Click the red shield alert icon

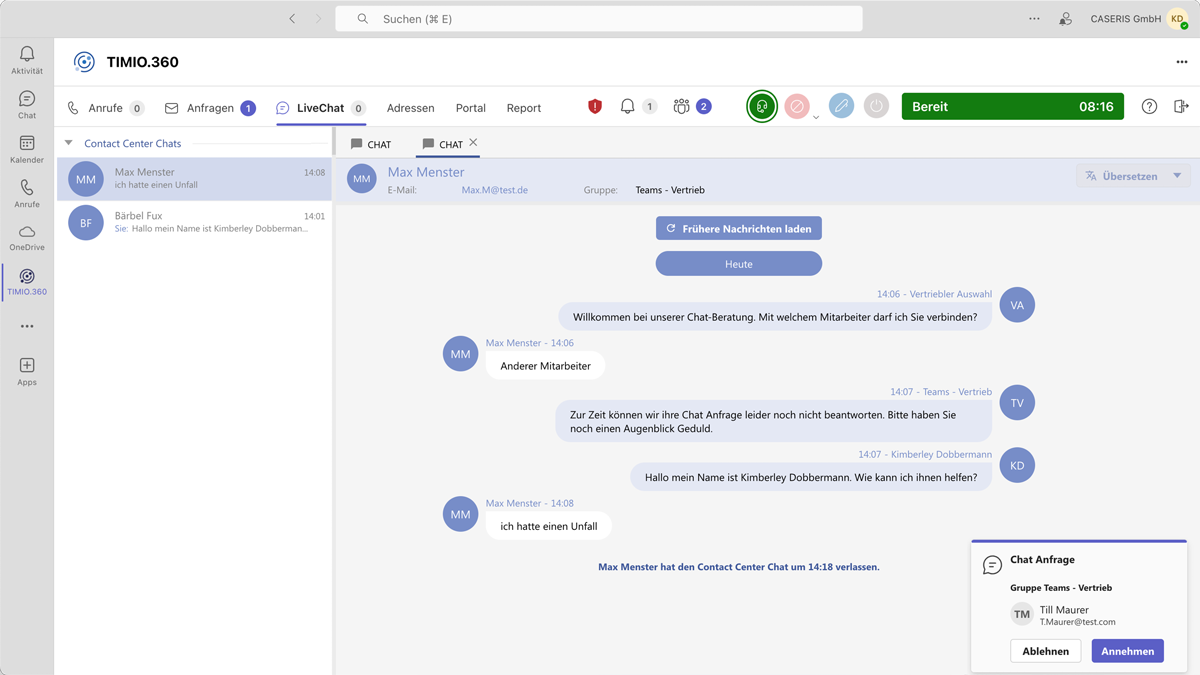(595, 106)
